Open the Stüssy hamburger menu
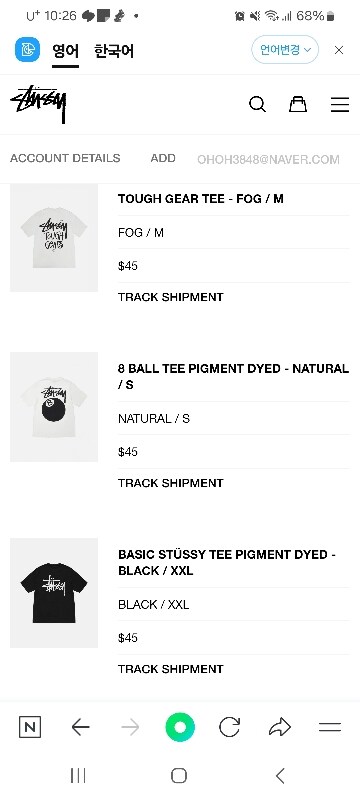 340,105
